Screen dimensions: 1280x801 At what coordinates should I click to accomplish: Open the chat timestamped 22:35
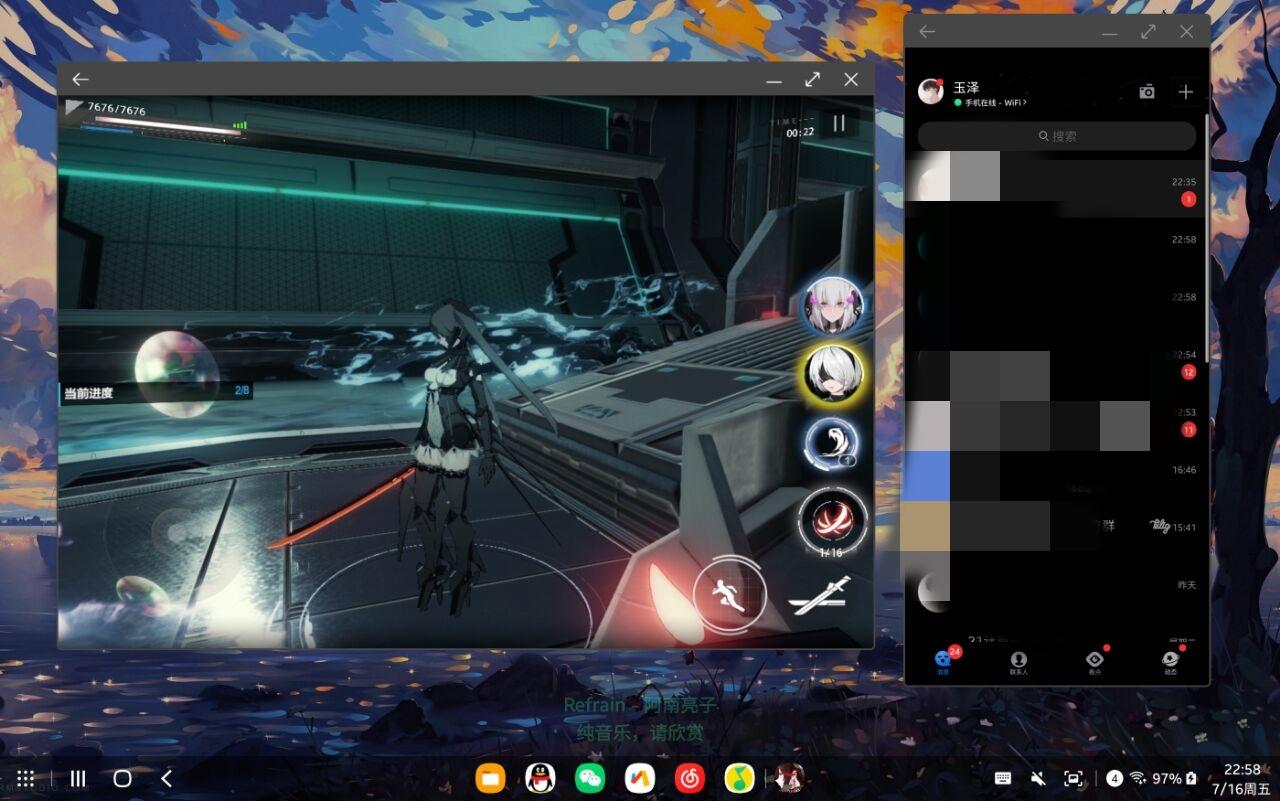point(1056,189)
